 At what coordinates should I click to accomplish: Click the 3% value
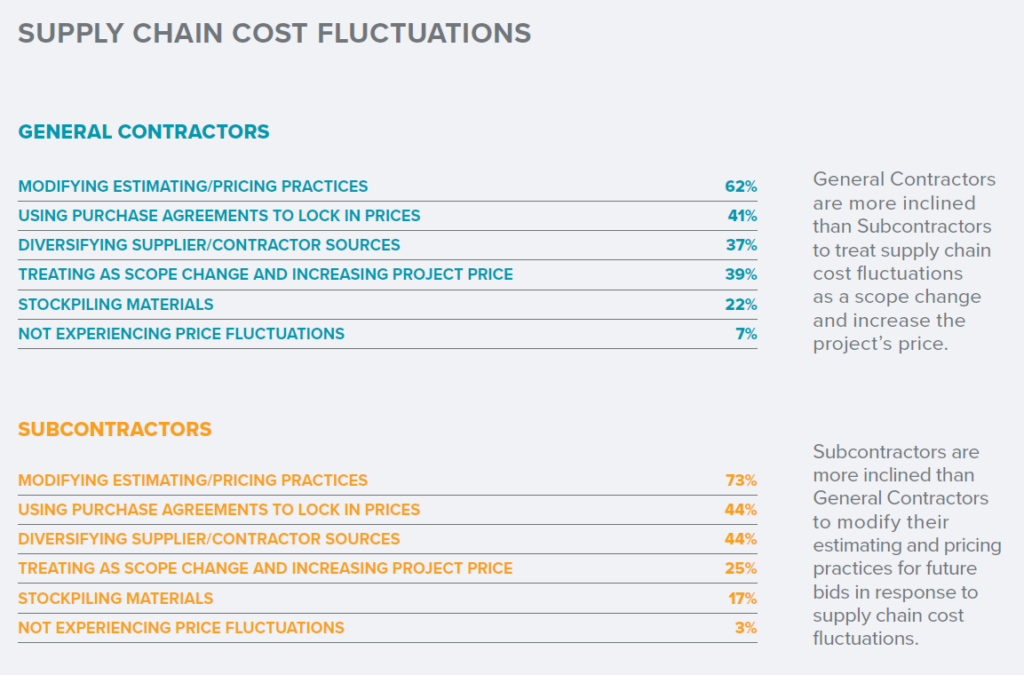coord(746,628)
